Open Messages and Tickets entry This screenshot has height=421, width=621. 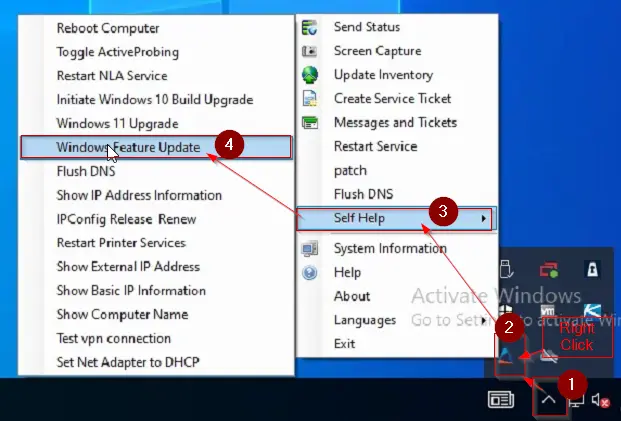point(396,123)
